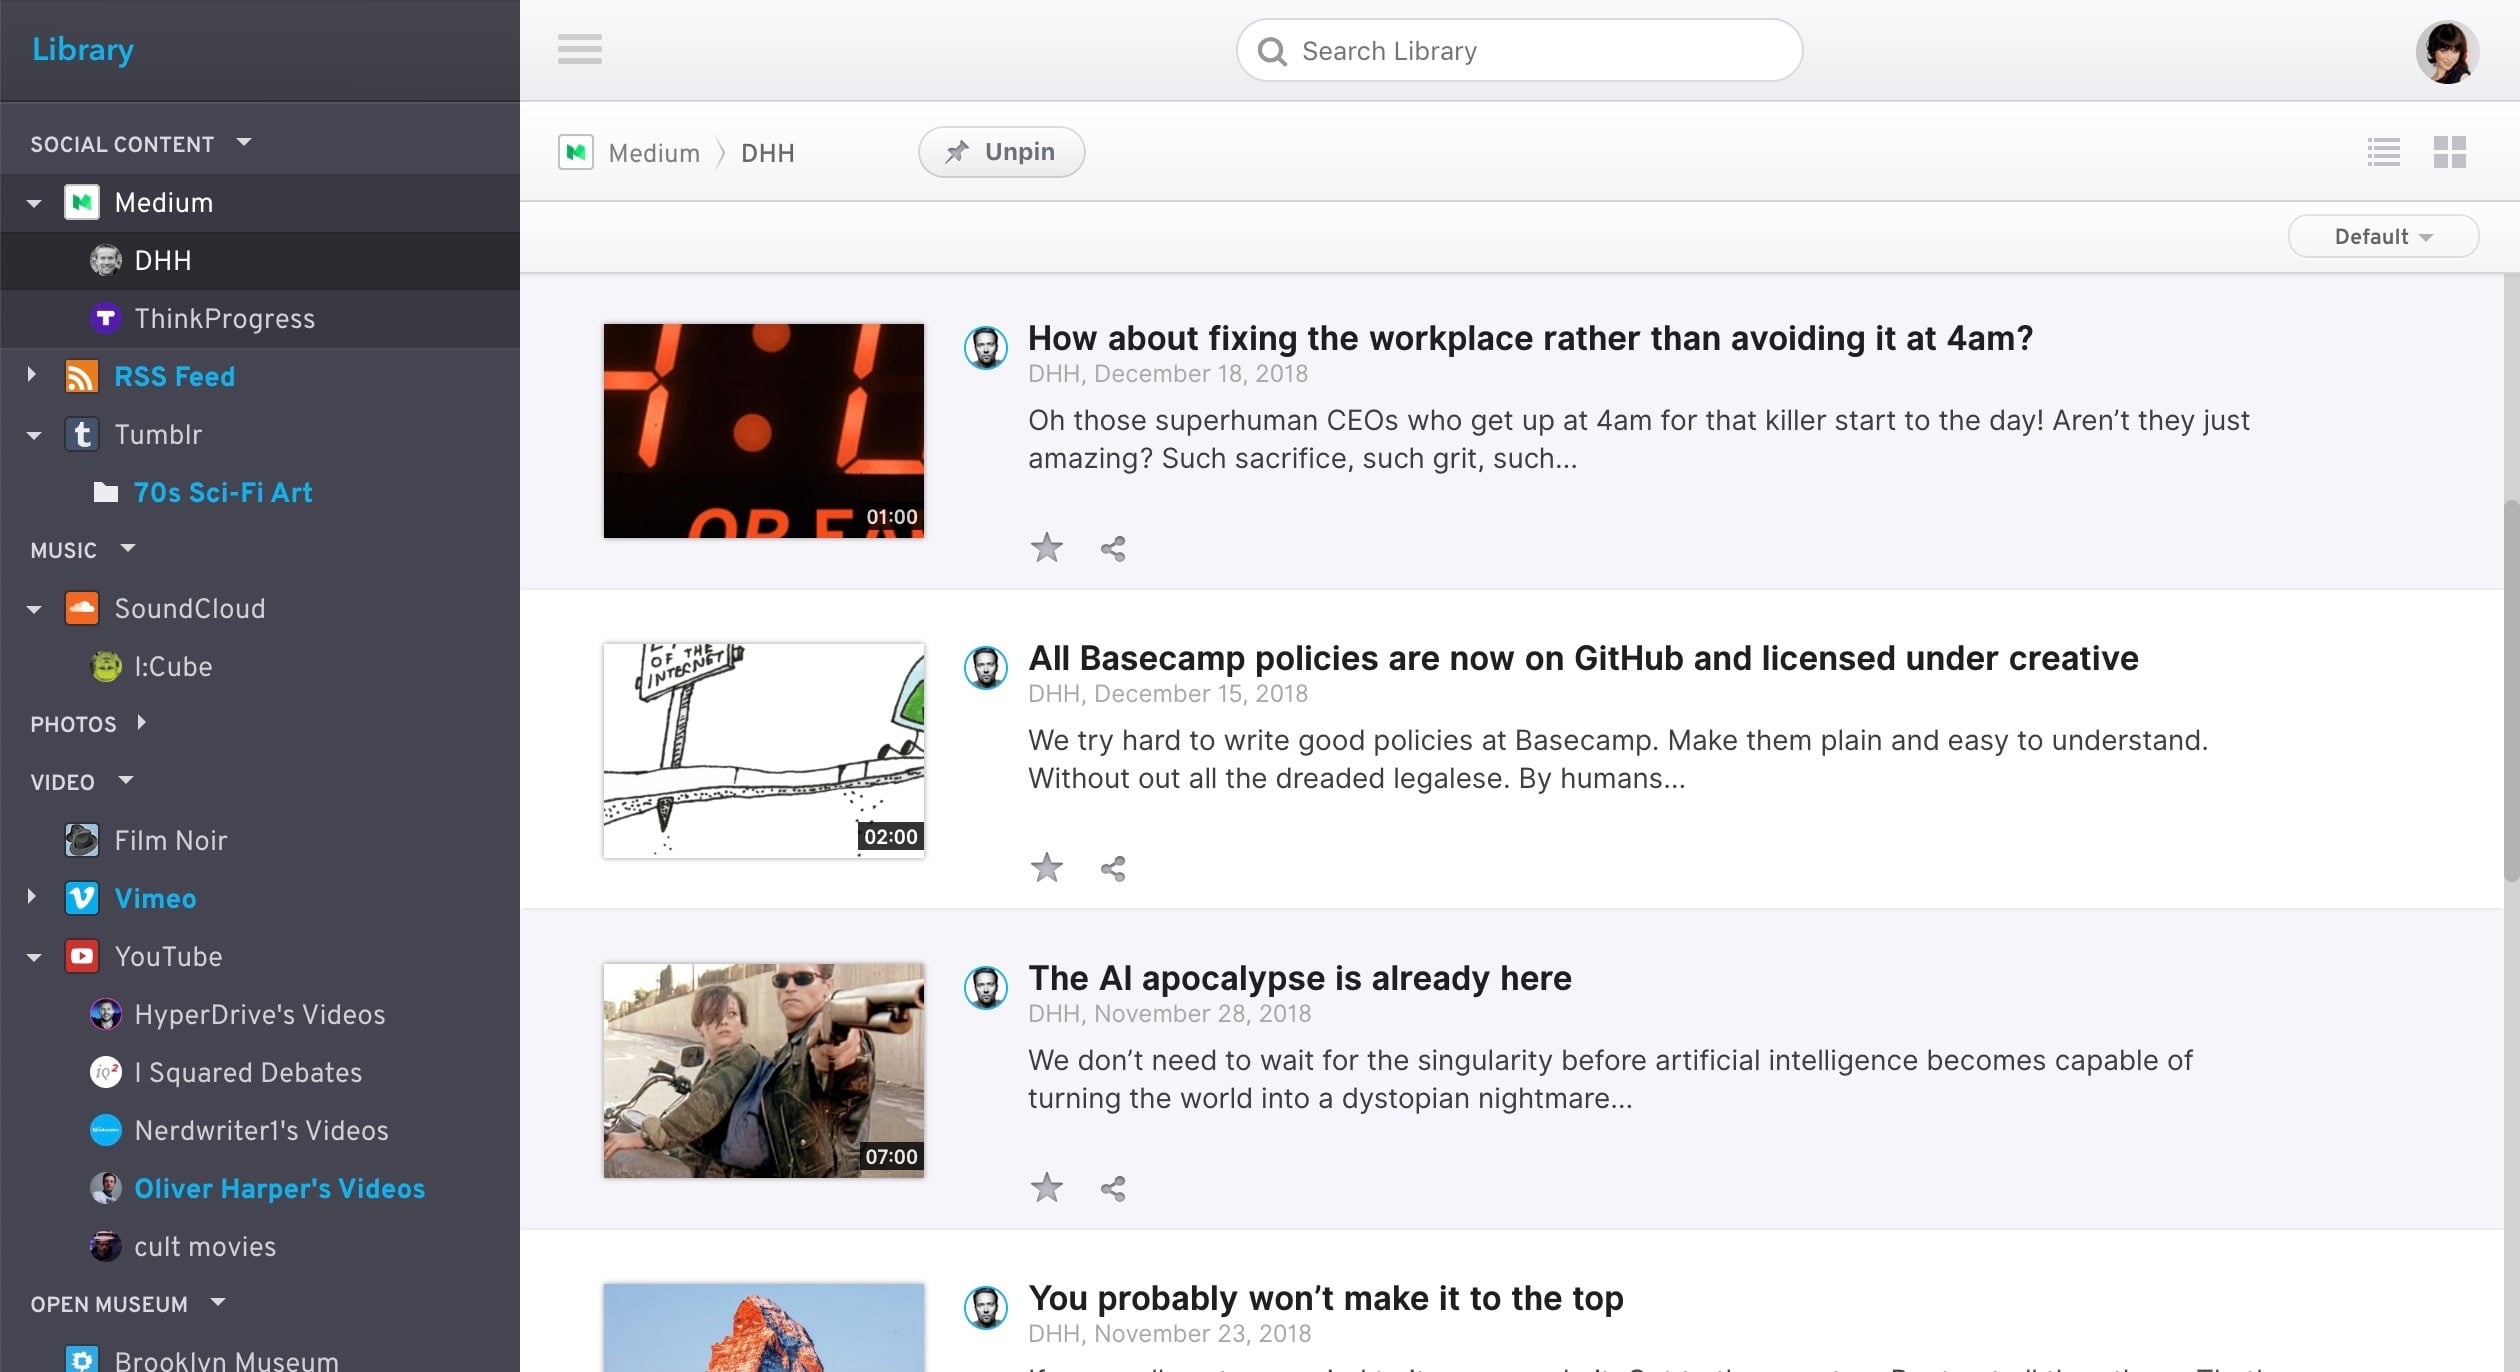Screen dimensions: 2520x1372
Task: Click the 70s Sci-Fi Art folder icon
Action: (106, 493)
